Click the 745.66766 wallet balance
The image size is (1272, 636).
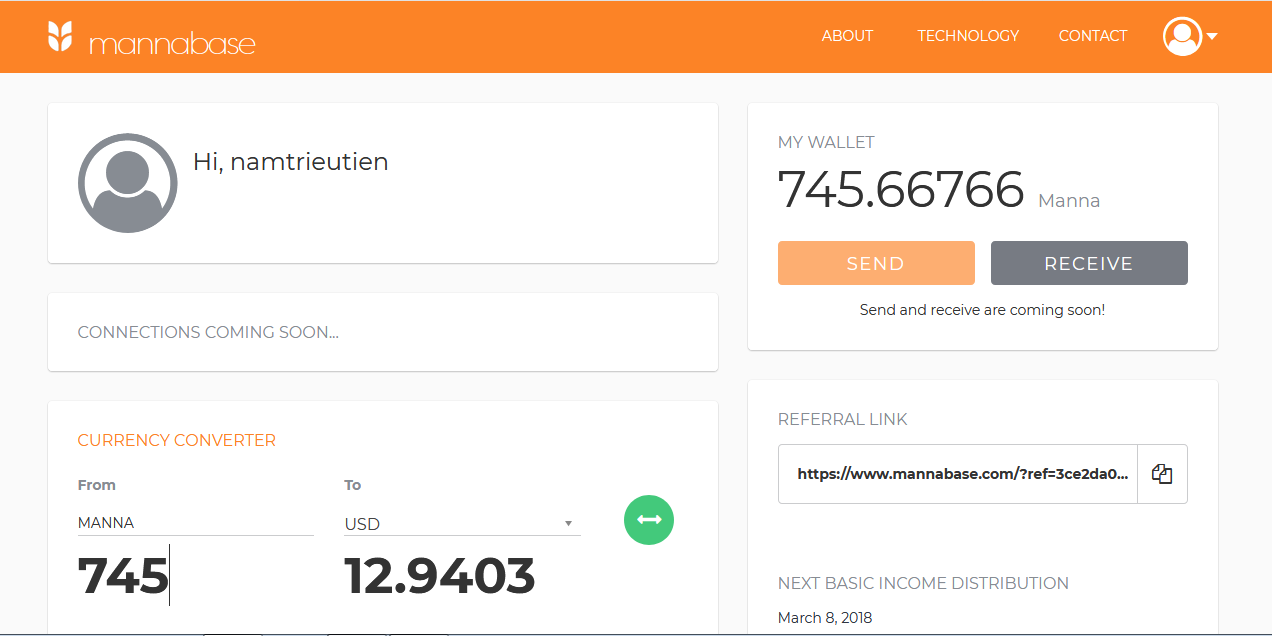click(x=901, y=189)
